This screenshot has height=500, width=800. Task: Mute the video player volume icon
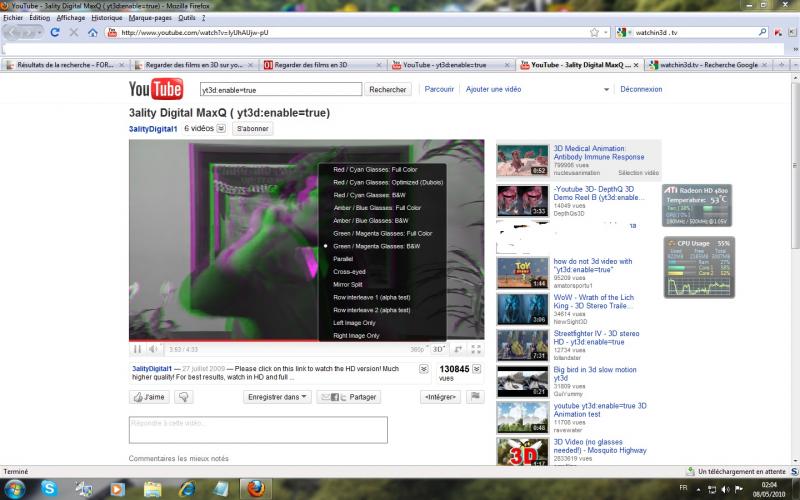(153, 349)
